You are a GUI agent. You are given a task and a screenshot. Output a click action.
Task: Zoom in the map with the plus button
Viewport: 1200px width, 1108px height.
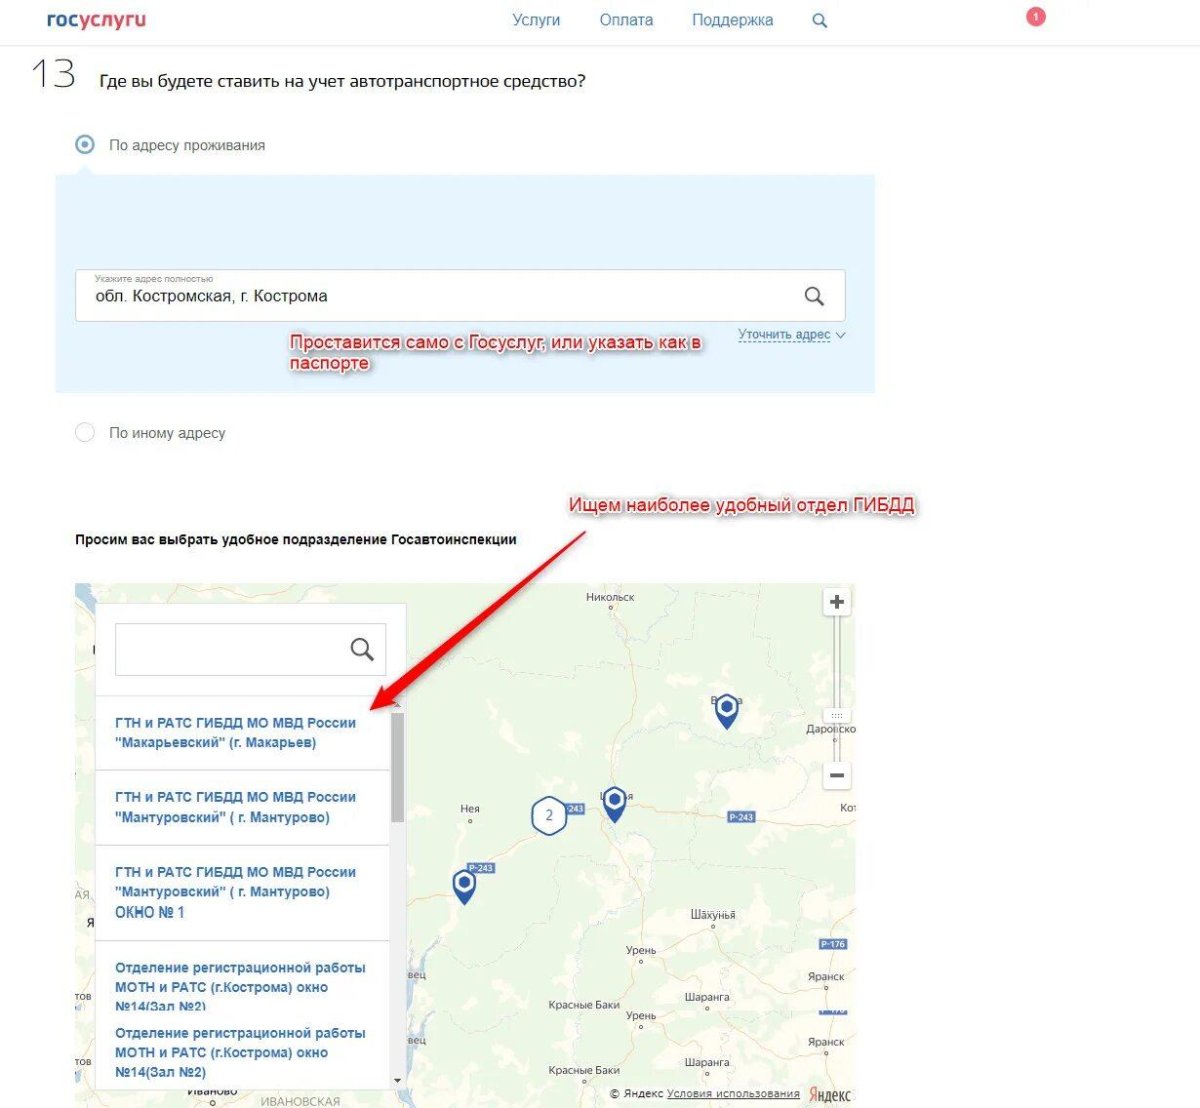[836, 601]
